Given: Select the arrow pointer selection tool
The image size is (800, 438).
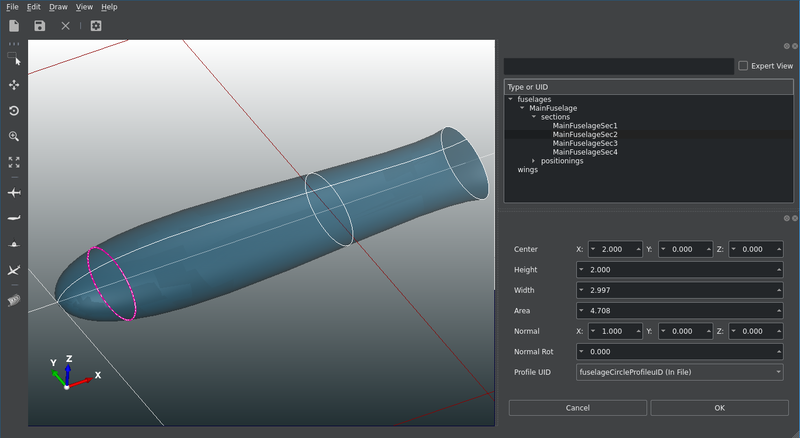Looking at the screenshot, I should pyautogui.click(x=15, y=60).
